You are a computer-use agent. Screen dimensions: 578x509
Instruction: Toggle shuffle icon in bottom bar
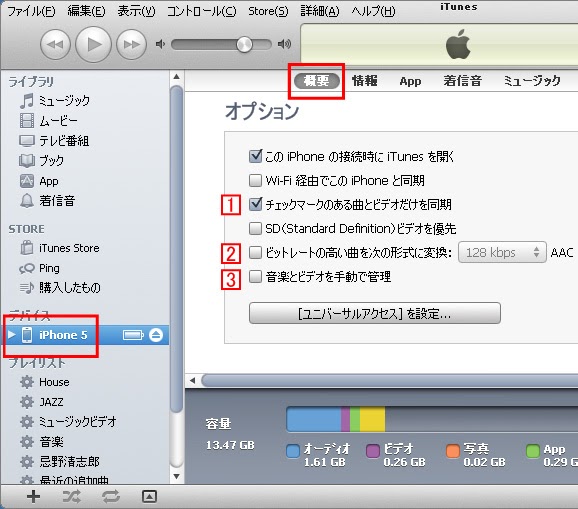click(x=72, y=496)
